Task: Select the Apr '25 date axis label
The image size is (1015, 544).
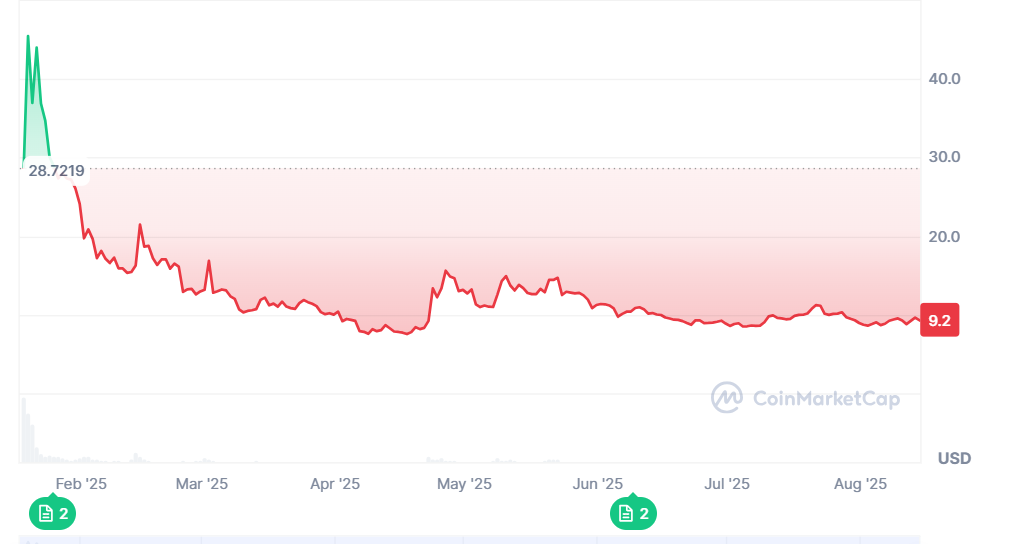Action: point(335,484)
